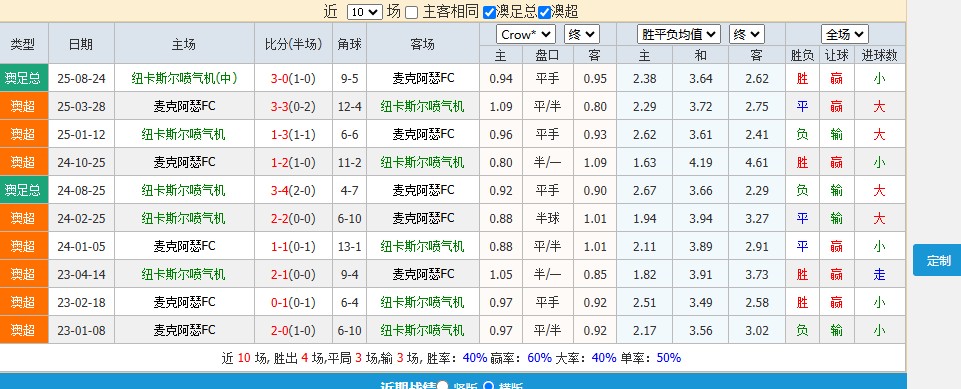Image resolution: width=961 pixels, height=389 pixels.
Task: Click the 1-2(1-0) score
Action: coord(293,162)
